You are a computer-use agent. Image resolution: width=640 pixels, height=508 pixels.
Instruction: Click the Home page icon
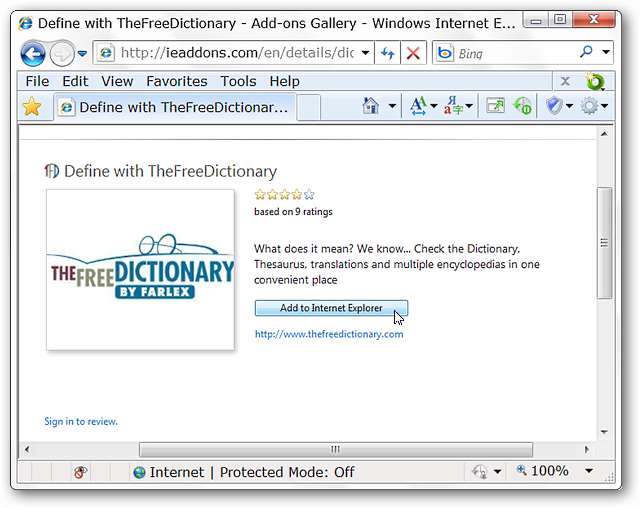click(371, 106)
